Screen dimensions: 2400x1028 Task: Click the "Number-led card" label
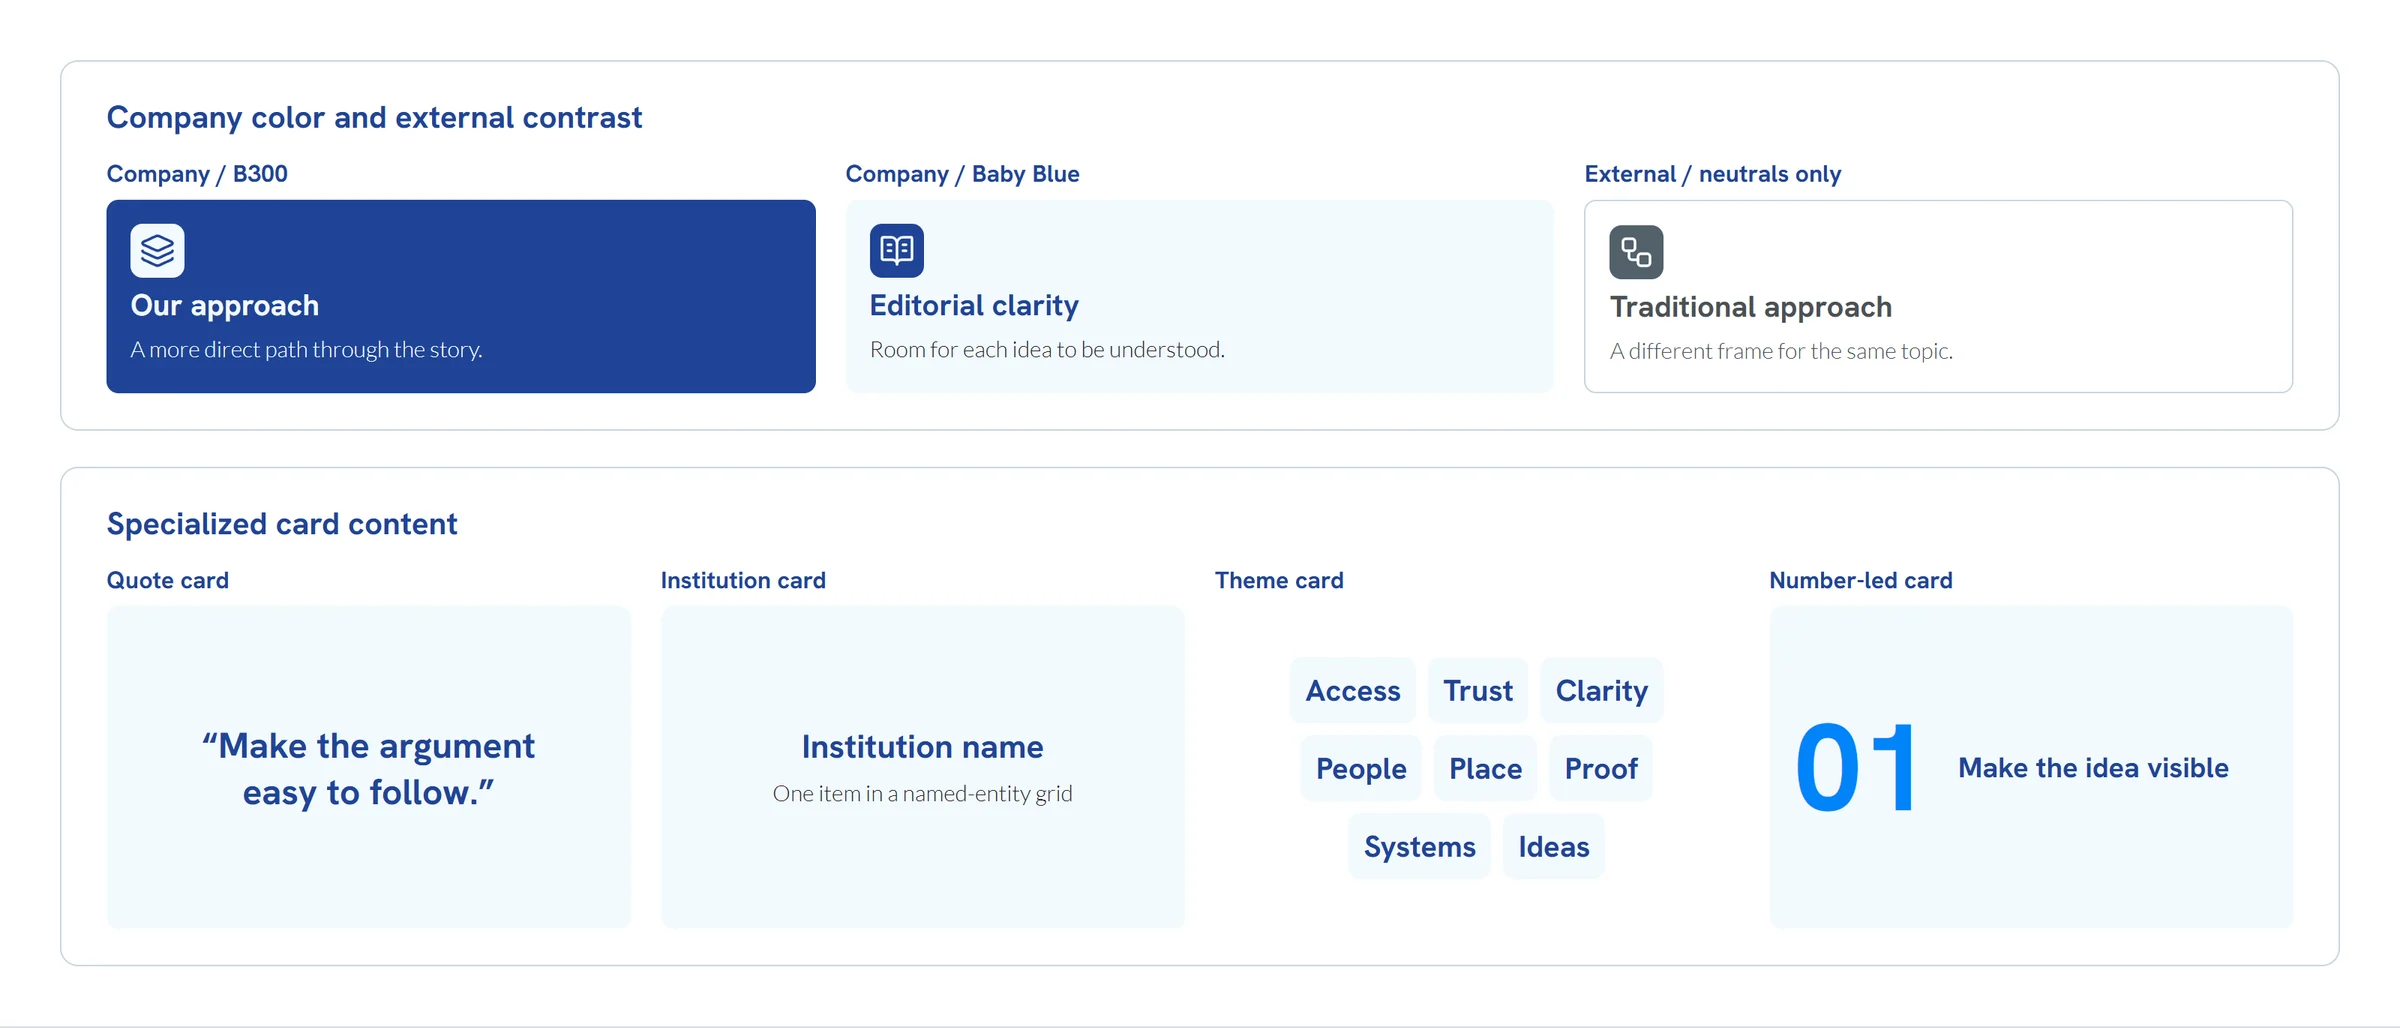pyautogui.click(x=1861, y=581)
